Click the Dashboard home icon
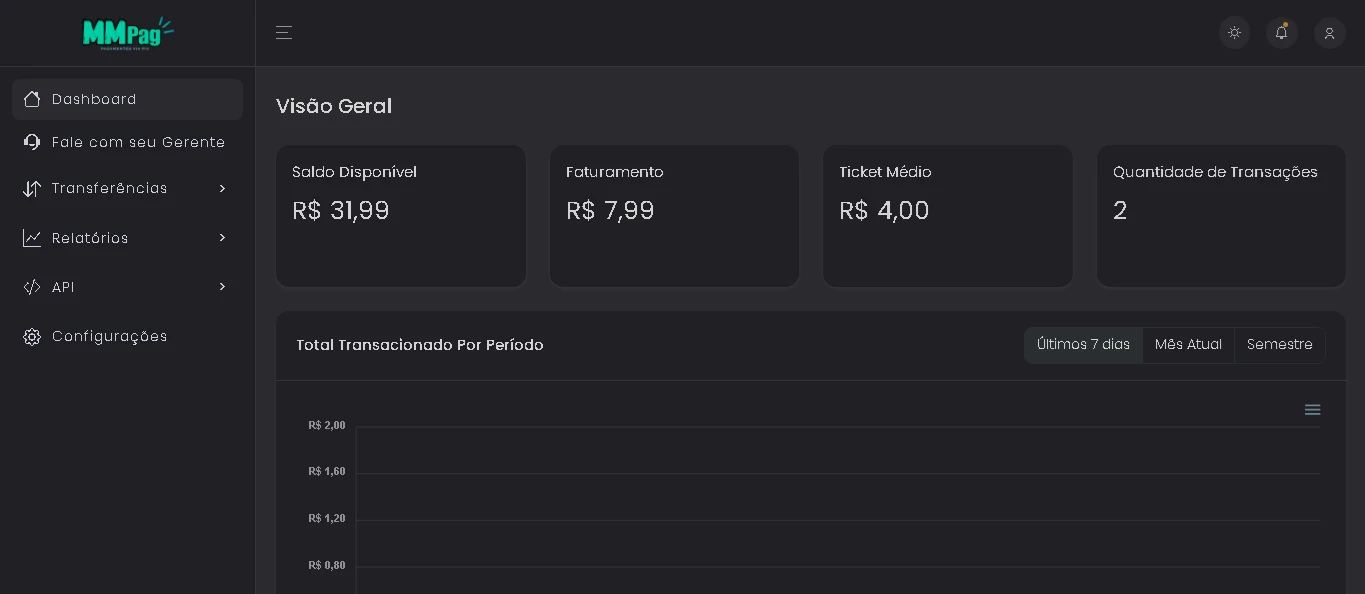The height and width of the screenshot is (594, 1365). coord(32,99)
